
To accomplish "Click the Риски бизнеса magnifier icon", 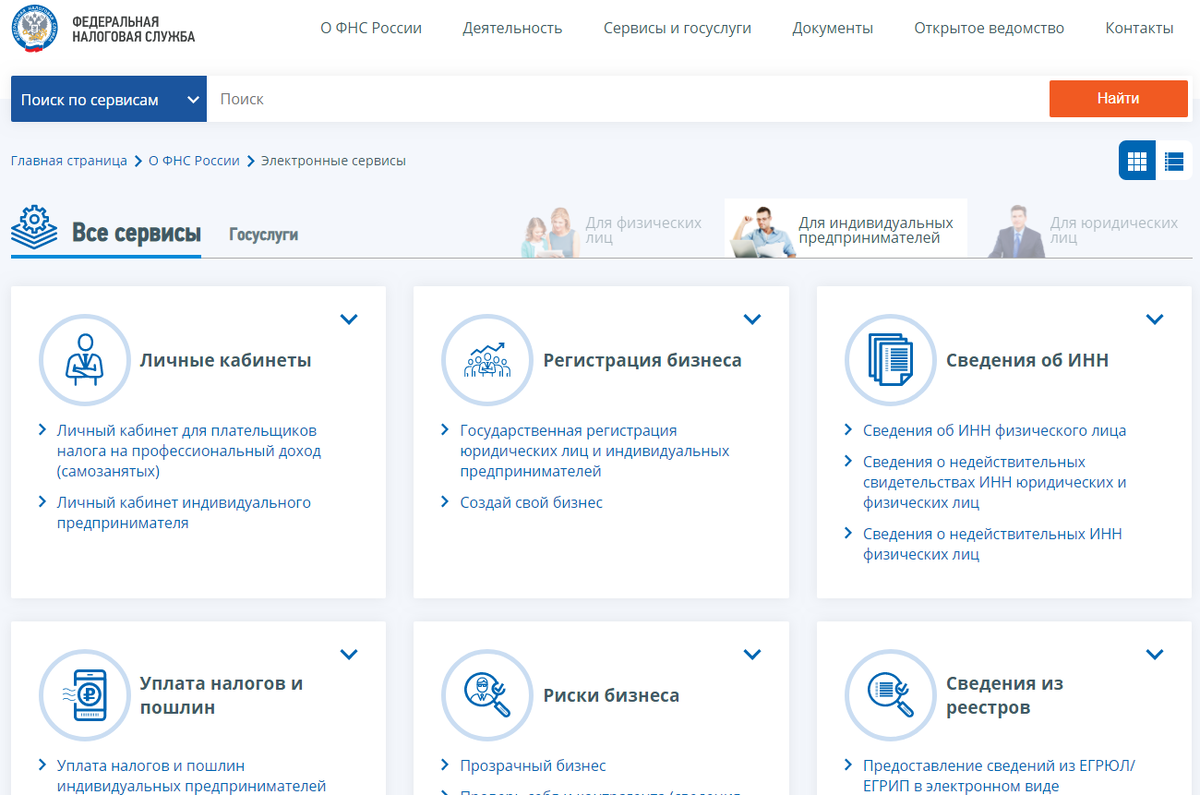I will pyautogui.click(x=487, y=695).
